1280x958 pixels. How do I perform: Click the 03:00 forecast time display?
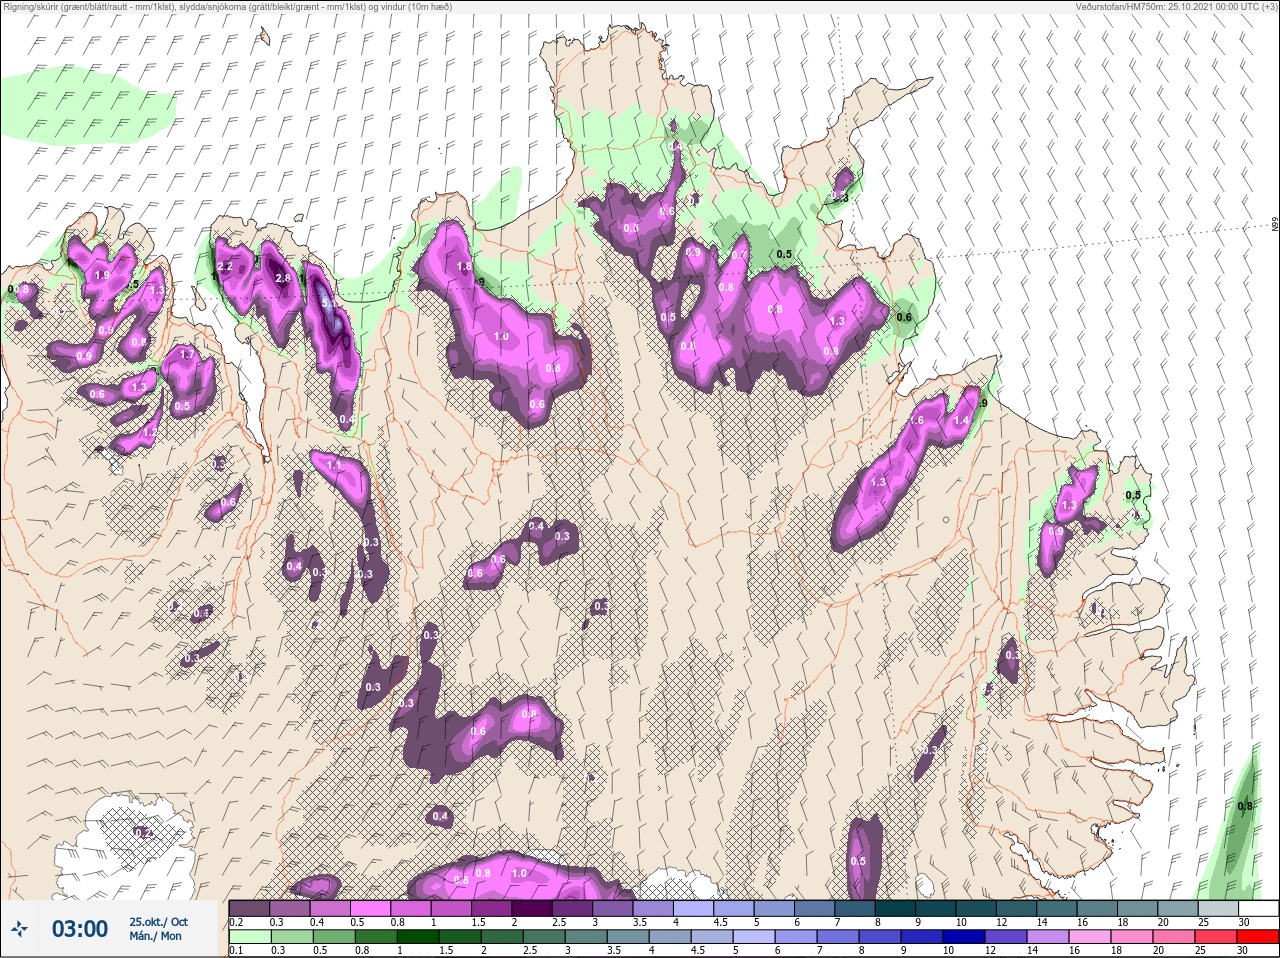tap(80, 929)
